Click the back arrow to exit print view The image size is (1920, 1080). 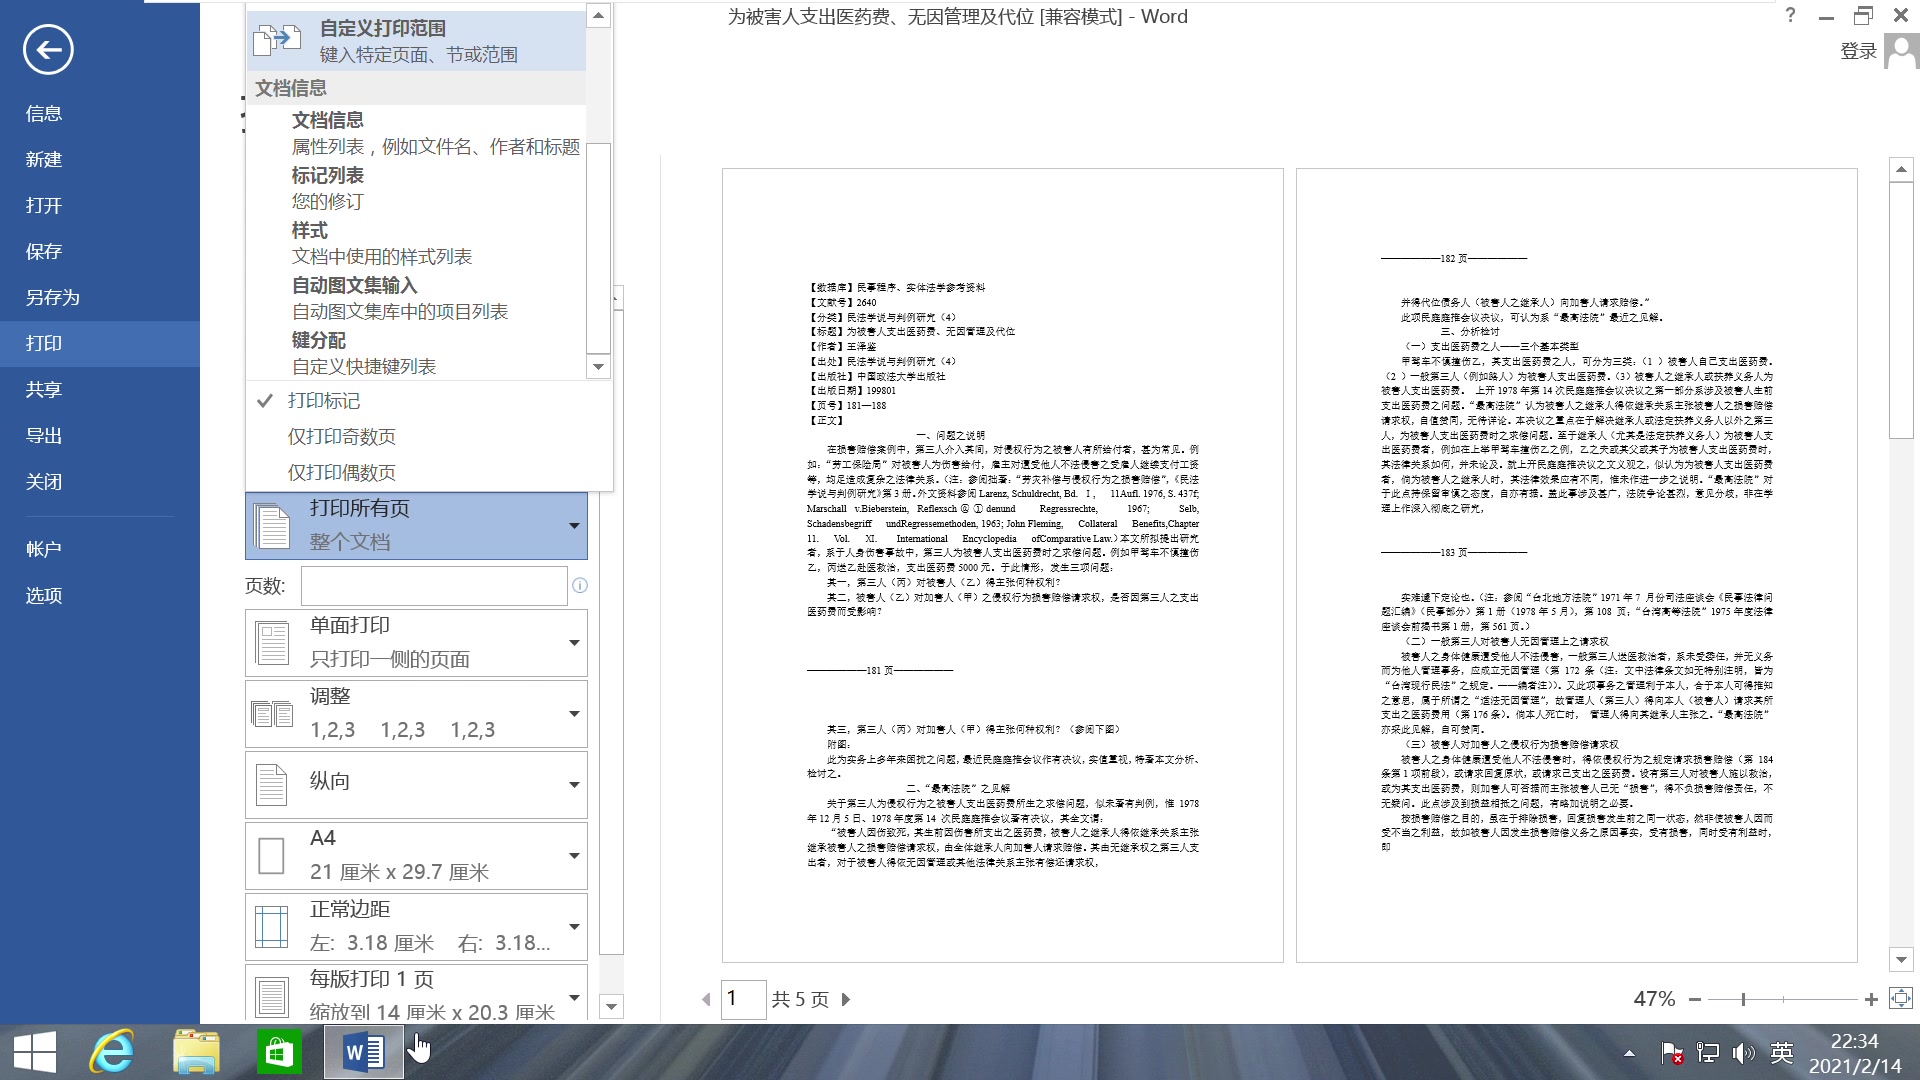pos(47,49)
